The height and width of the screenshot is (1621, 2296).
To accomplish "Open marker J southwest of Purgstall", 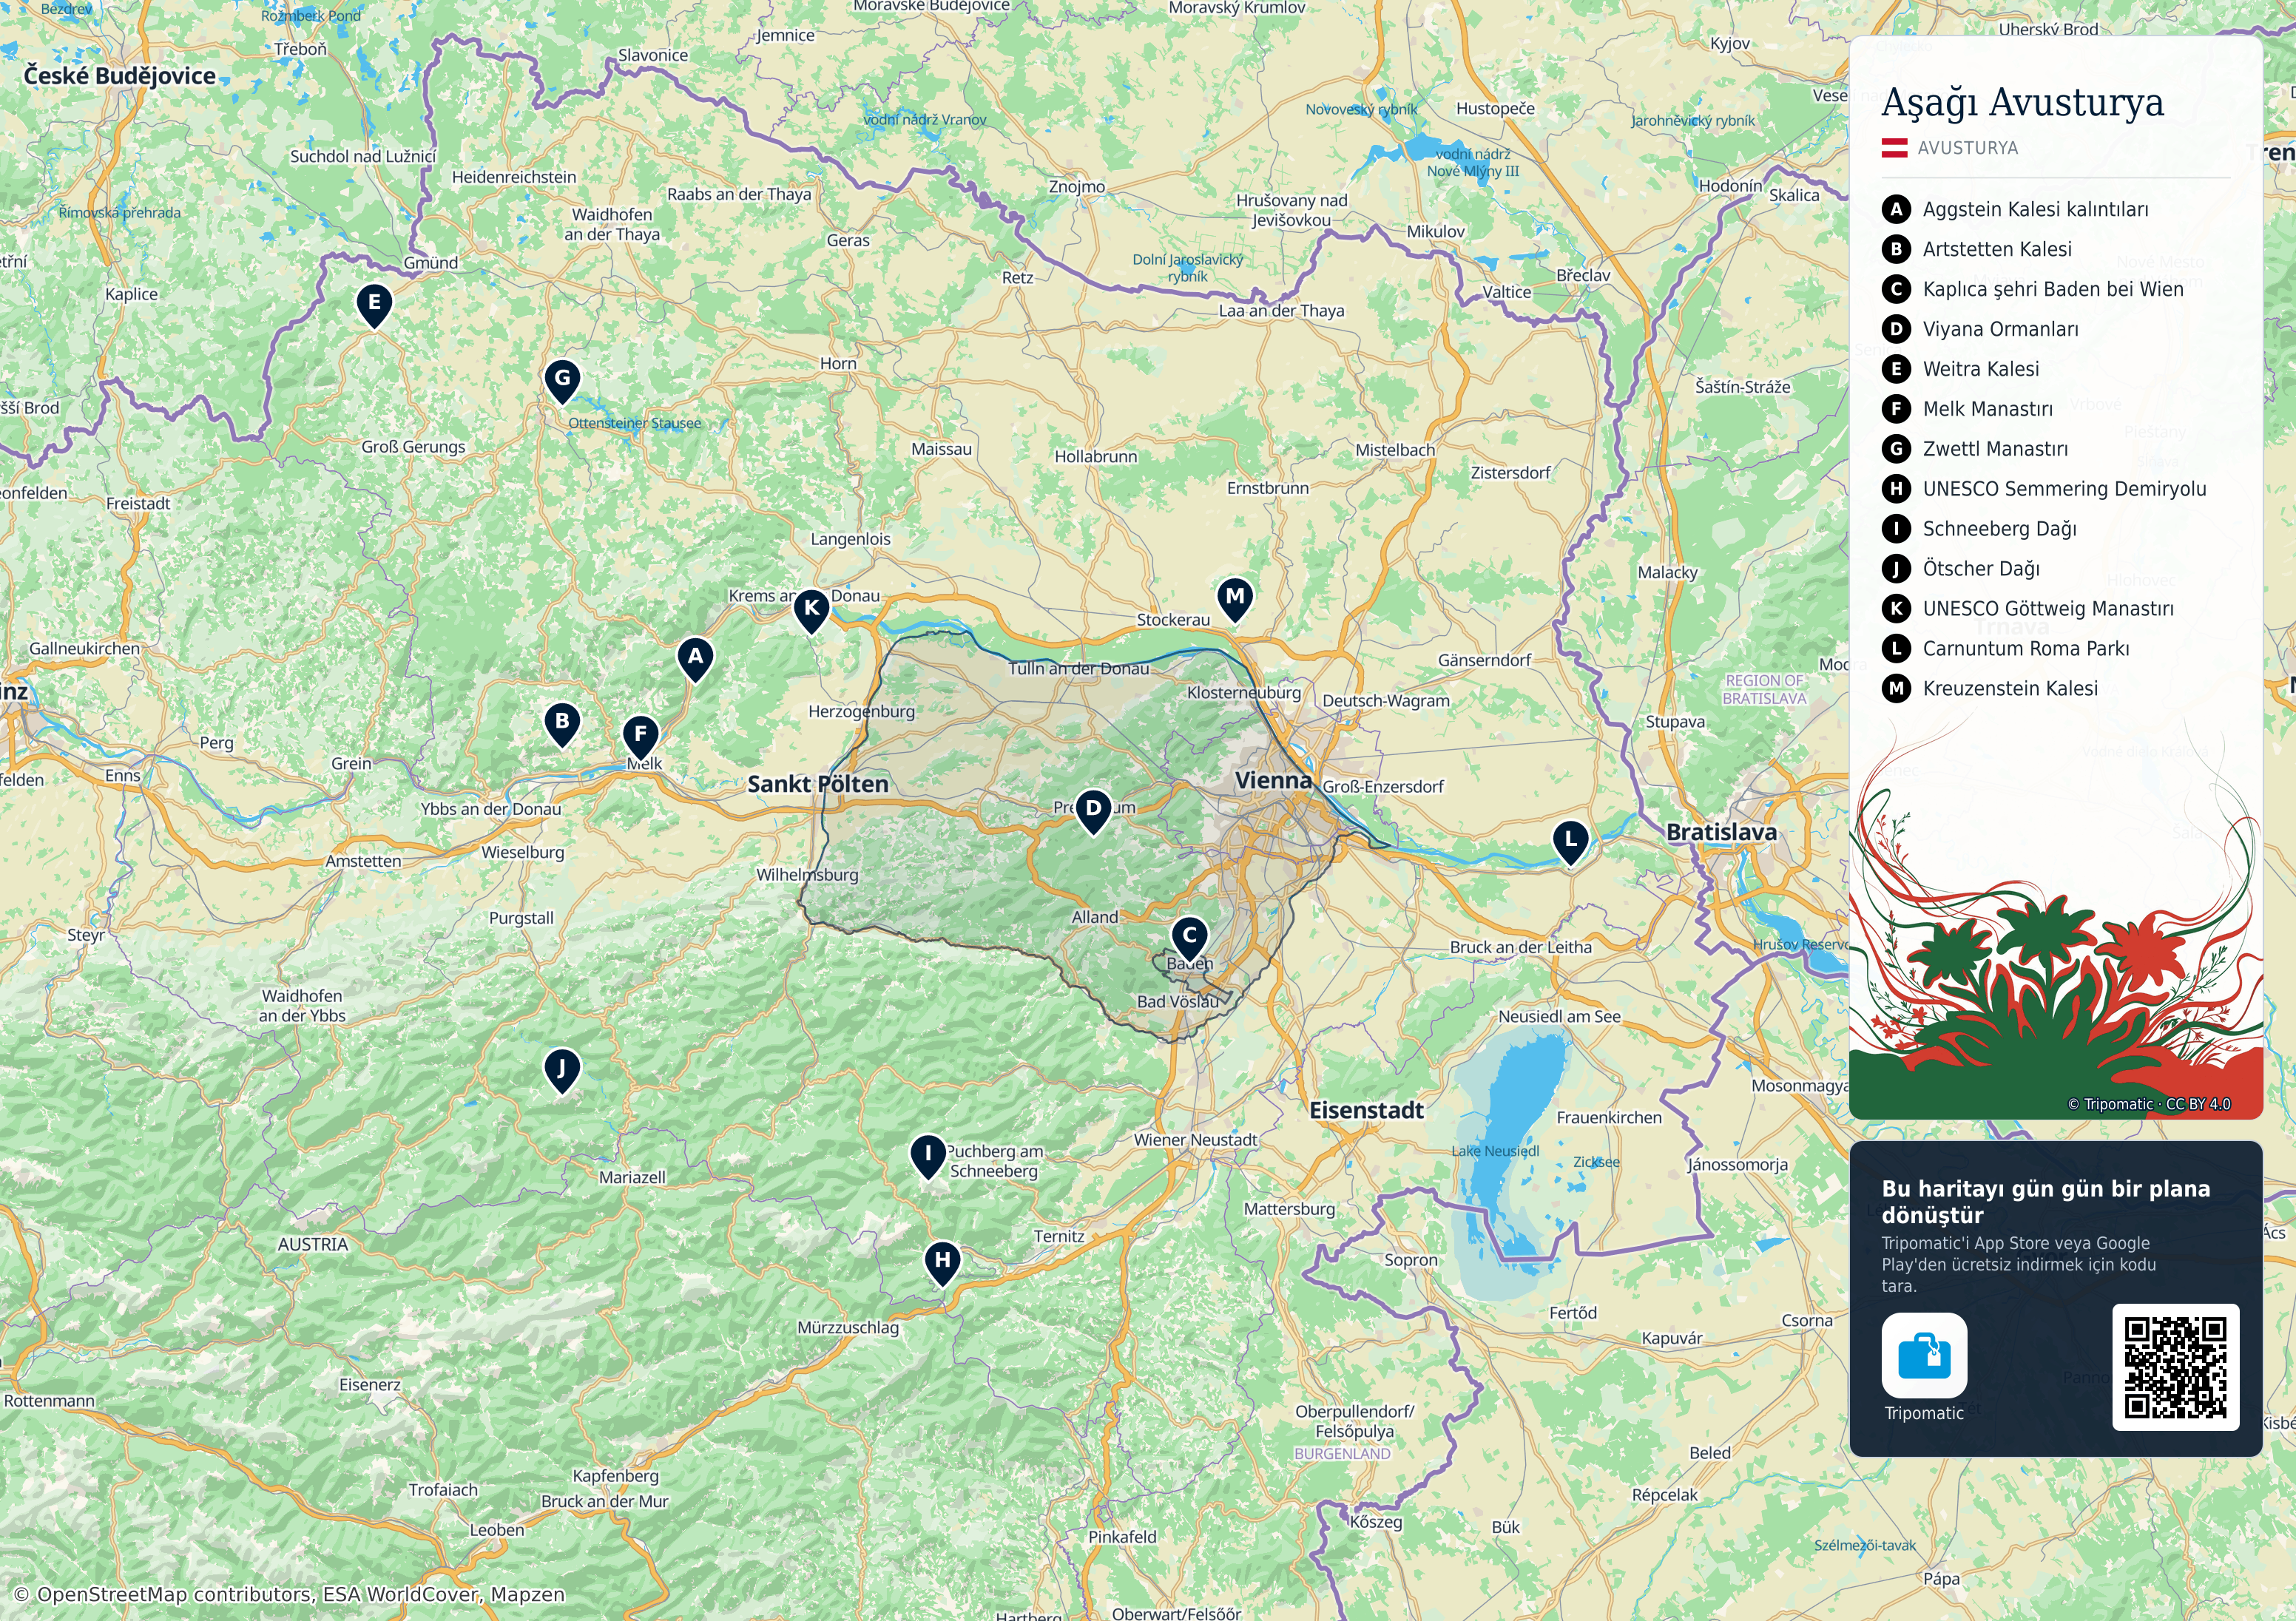I will click(562, 1071).
